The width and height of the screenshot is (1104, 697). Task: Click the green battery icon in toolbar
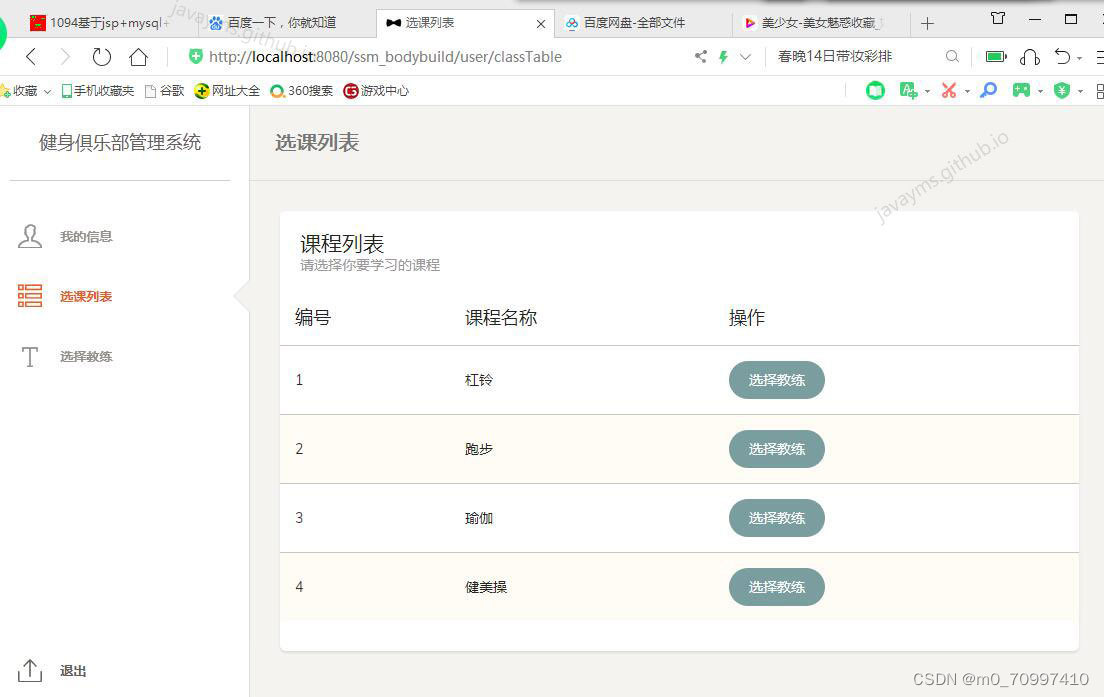[996, 56]
